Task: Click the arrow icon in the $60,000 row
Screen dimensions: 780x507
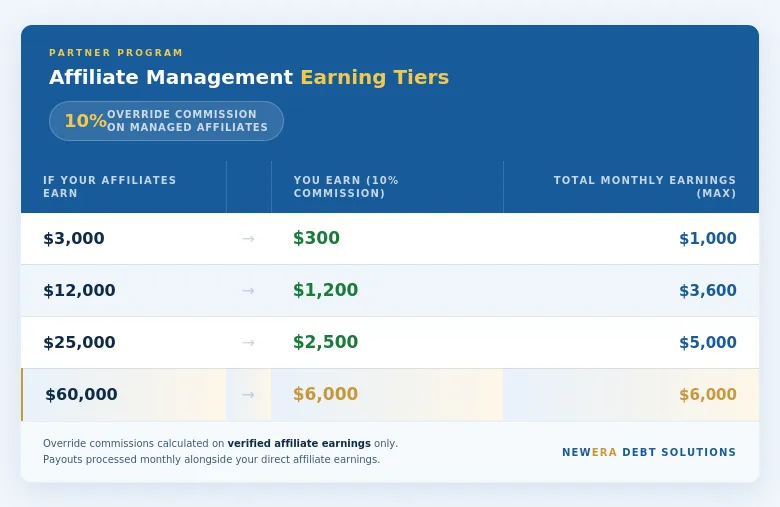Action: pos(248,395)
